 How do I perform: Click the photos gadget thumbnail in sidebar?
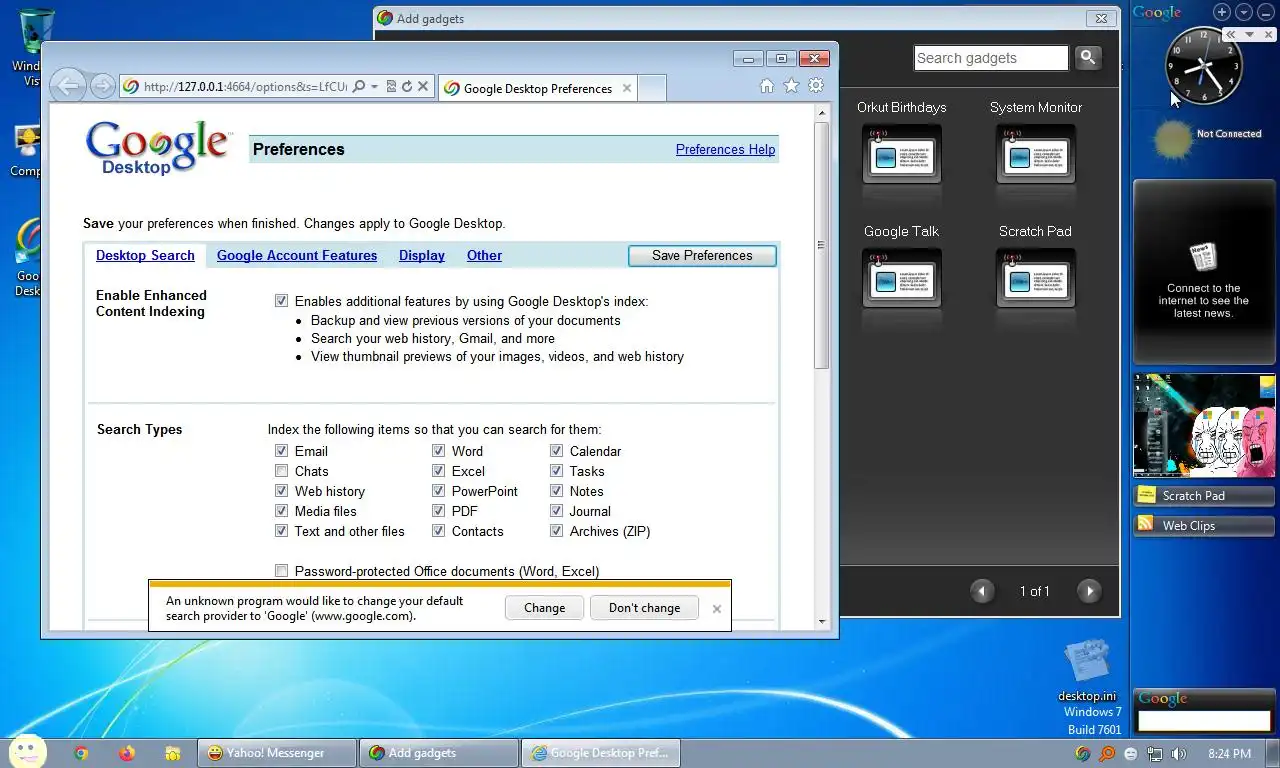[x=1204, y=425]
